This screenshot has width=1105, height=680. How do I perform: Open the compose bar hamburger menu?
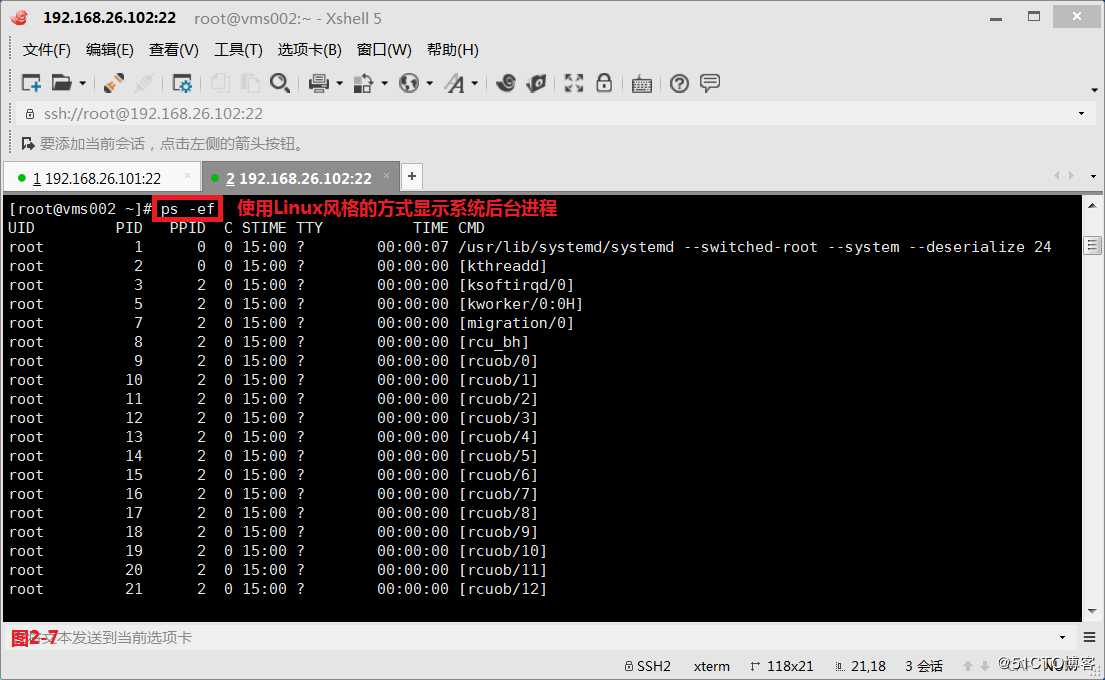click(x=1089, y=637)
